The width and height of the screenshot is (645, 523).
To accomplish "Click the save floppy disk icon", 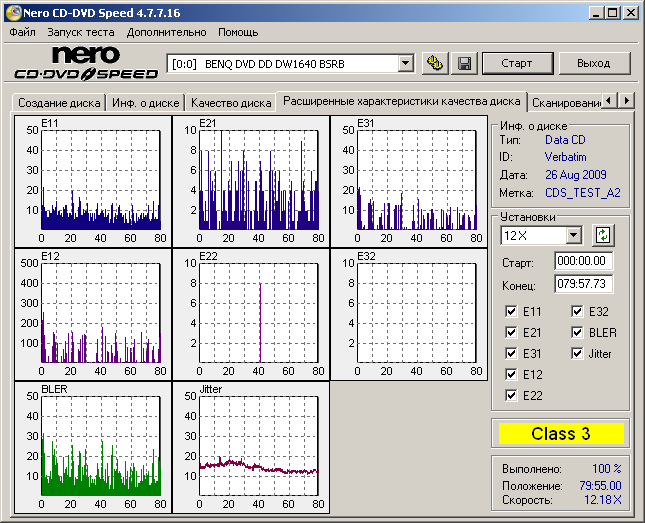I will point(464,63).
